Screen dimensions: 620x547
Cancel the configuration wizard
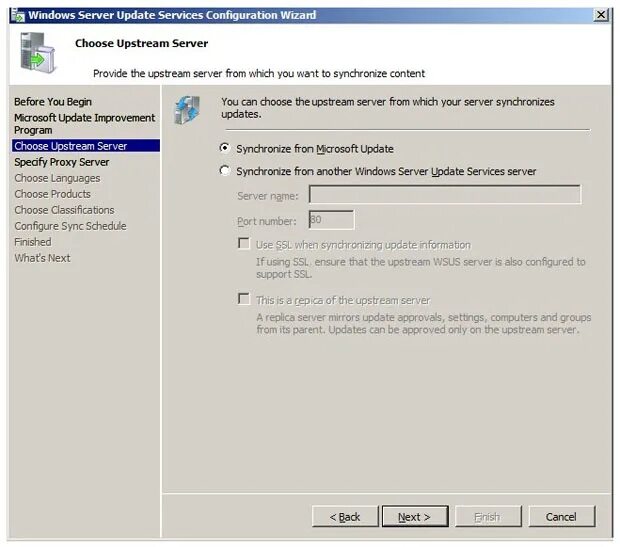pos(561,517)
